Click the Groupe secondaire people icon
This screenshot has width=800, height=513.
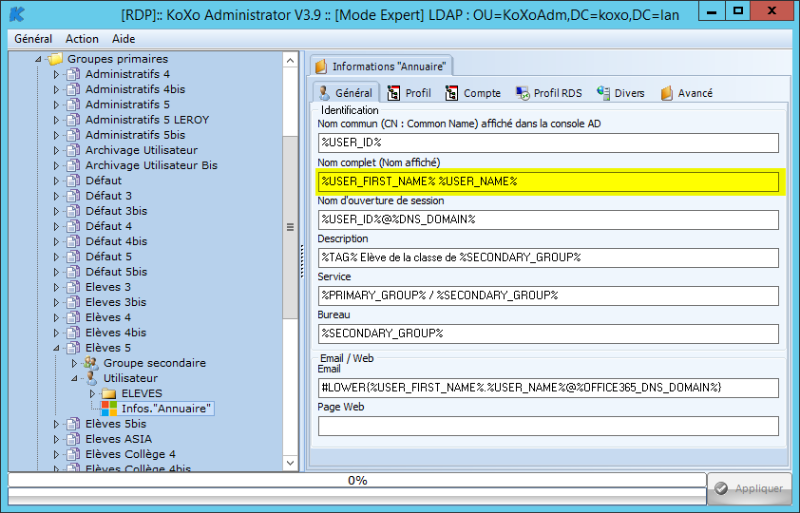coord(91,363)
